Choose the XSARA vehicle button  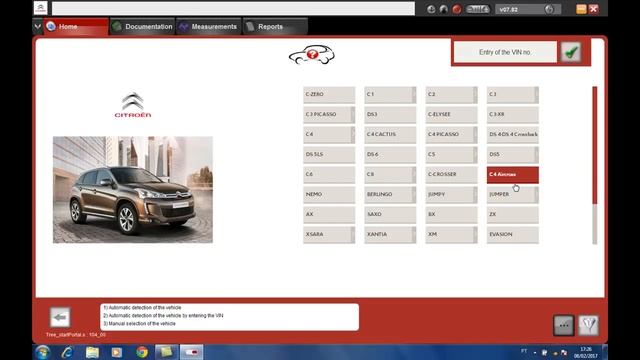coord(329,234)
